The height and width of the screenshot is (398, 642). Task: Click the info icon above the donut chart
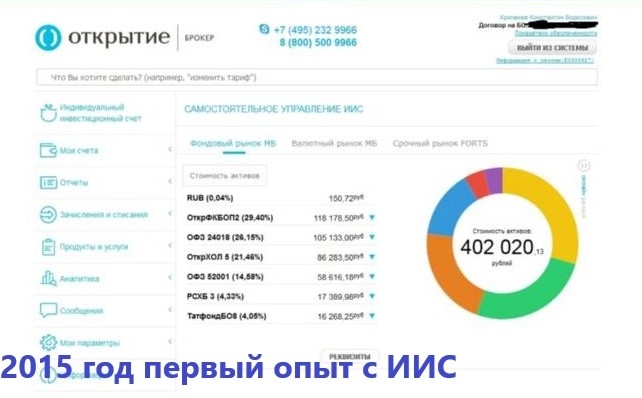click(584, 165)
